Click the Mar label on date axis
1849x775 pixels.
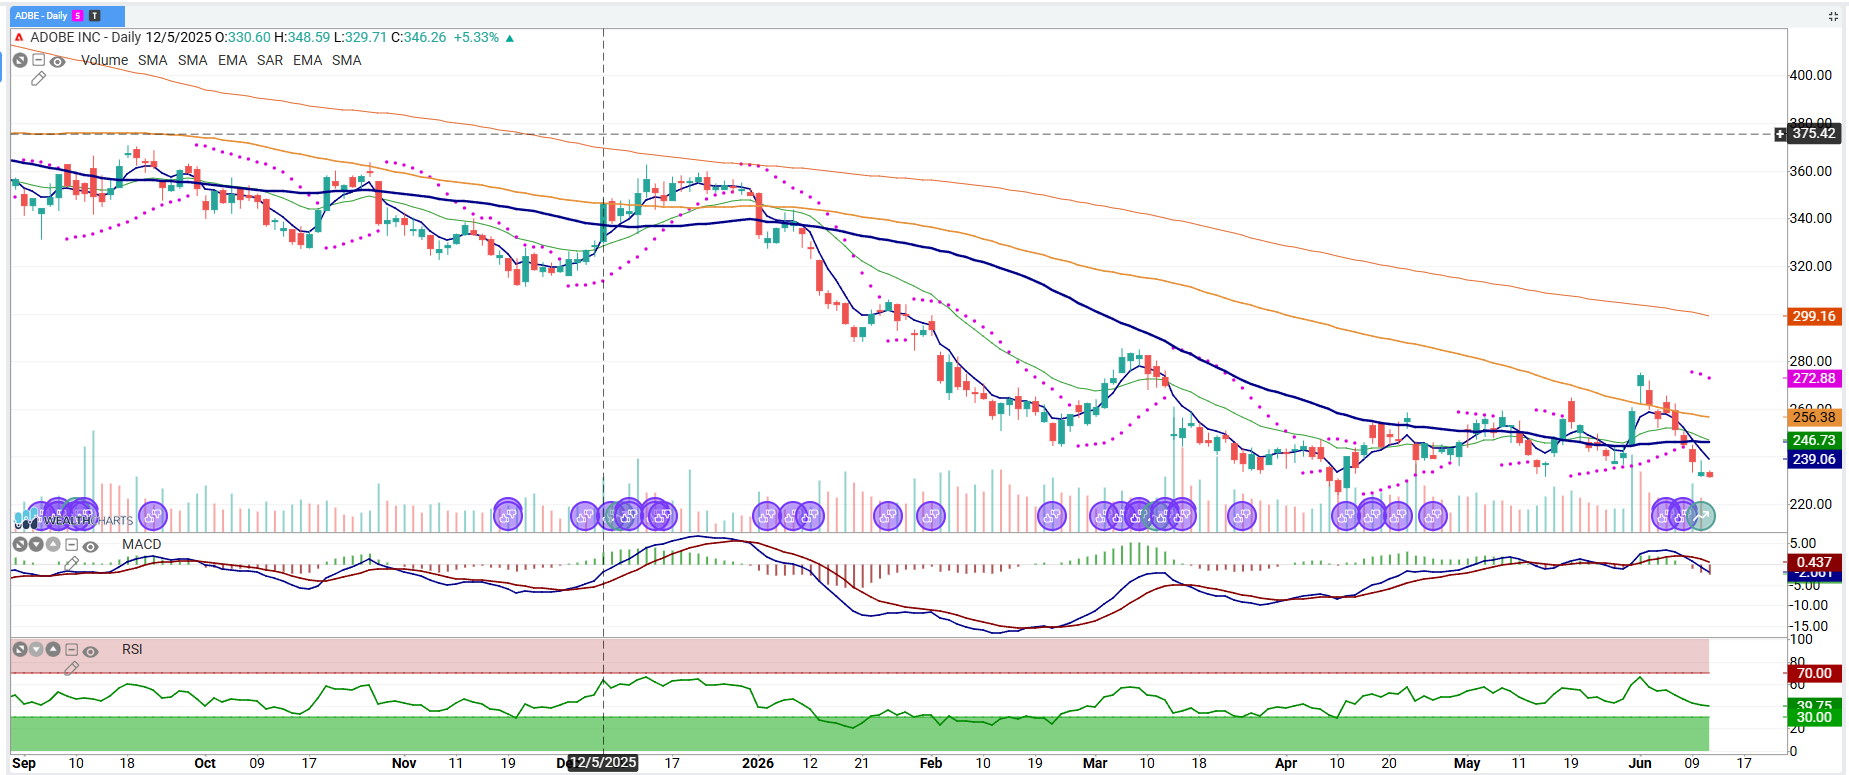pyautogui.click(x=1095, y=763)
